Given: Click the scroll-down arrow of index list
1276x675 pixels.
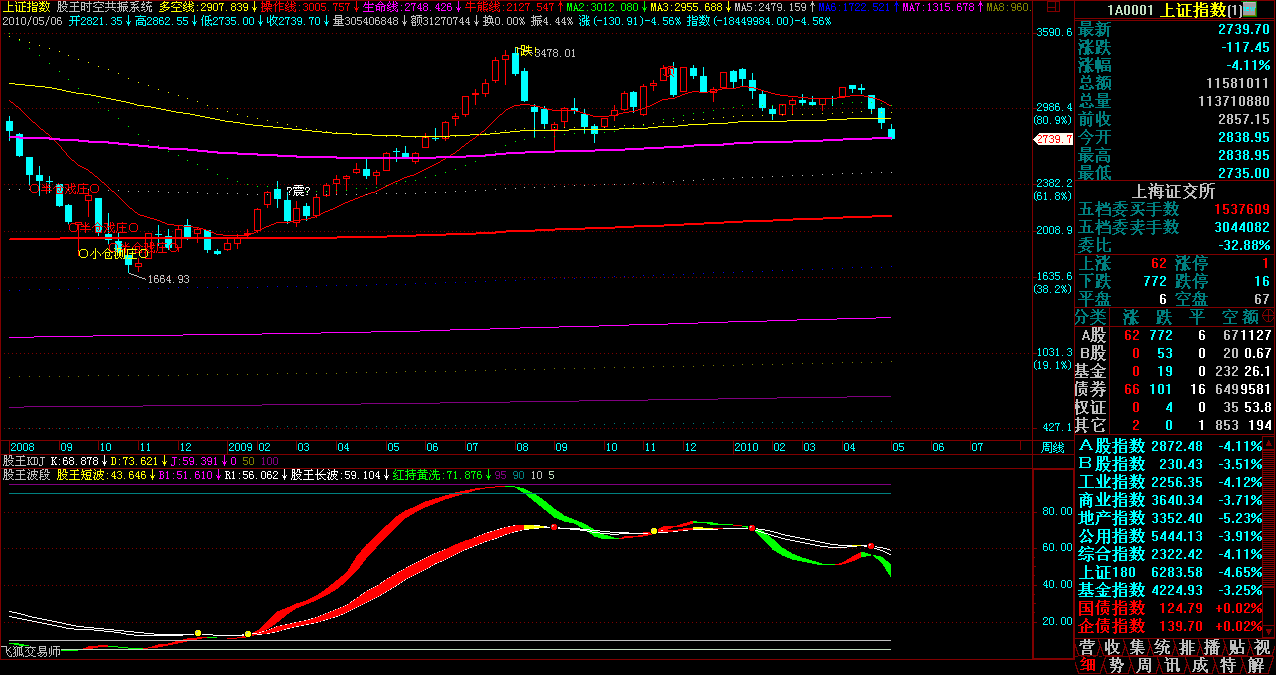Looking at the screenshot, I should pos(1269,630).
